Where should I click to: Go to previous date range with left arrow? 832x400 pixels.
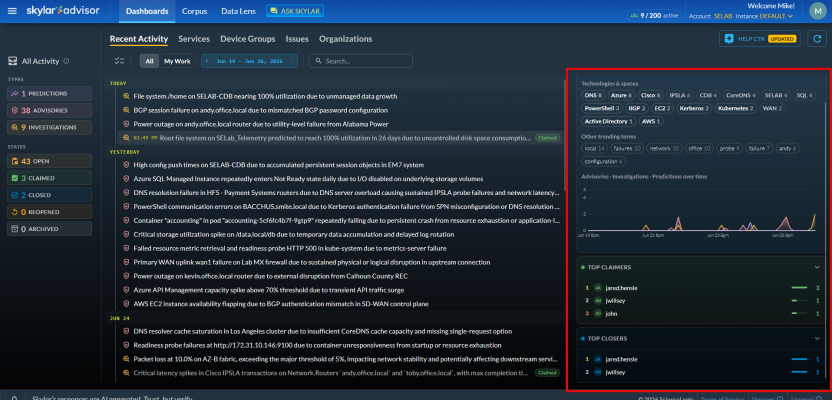point(206,61)
